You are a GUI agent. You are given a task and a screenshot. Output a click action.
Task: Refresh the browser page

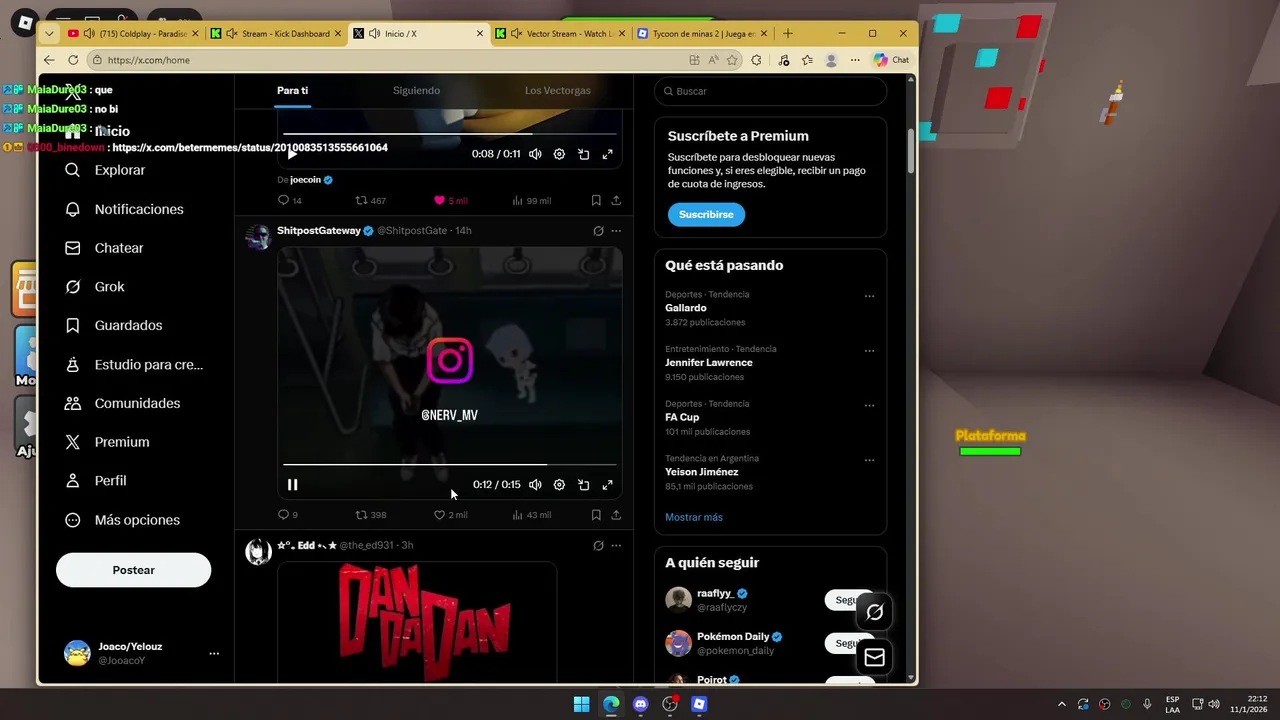(x=72, y=60)
